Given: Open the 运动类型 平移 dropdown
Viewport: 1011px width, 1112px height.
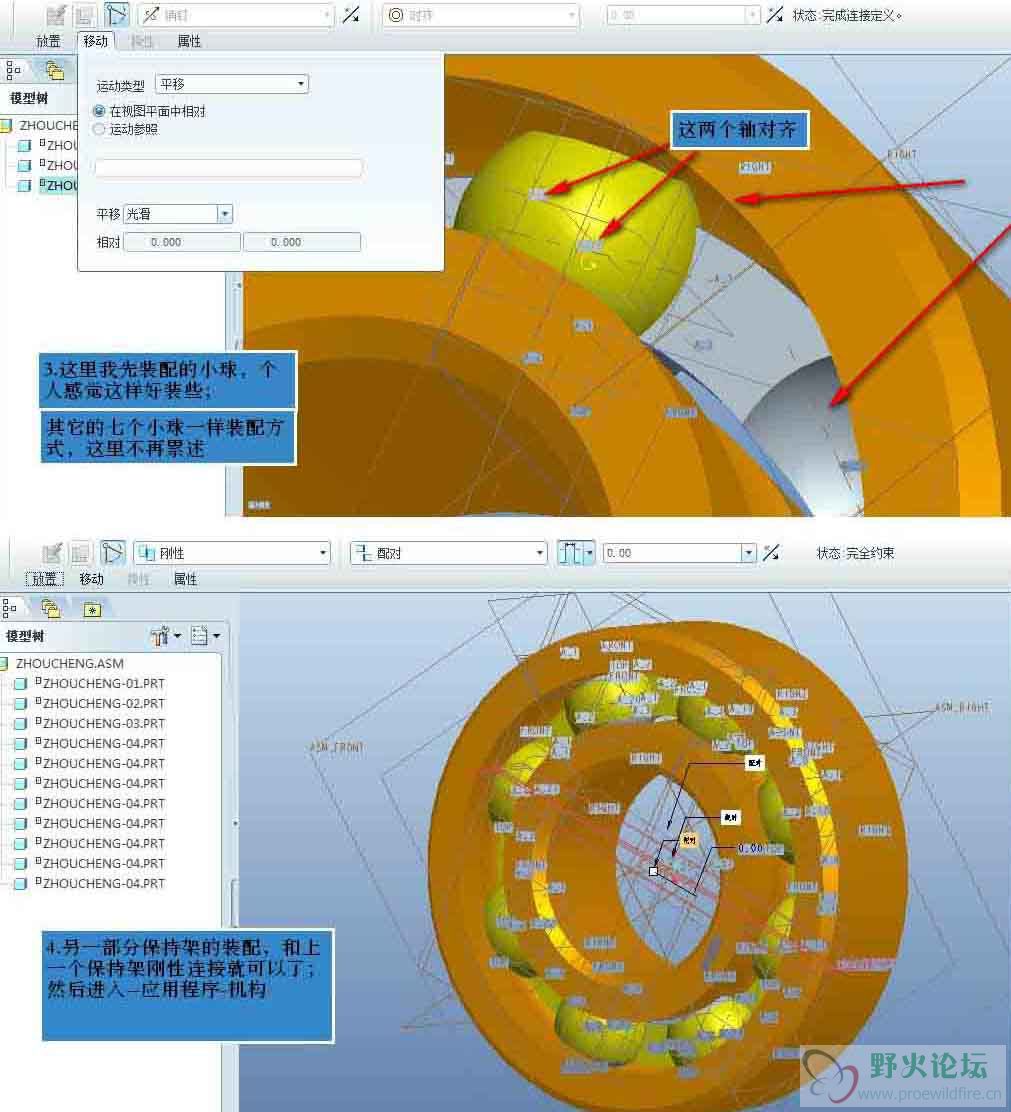Looking at the screenshot, I should pyautogui.click(x=232, y=84).
